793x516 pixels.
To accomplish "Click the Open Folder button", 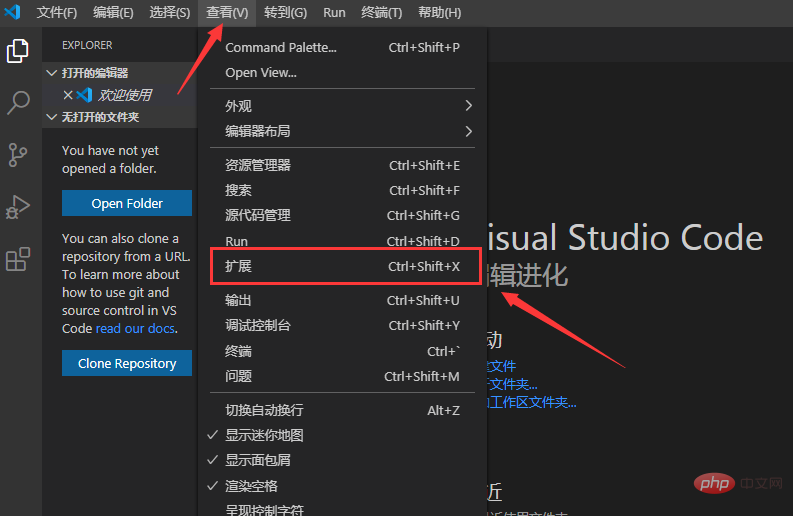I will click(127, 203).
